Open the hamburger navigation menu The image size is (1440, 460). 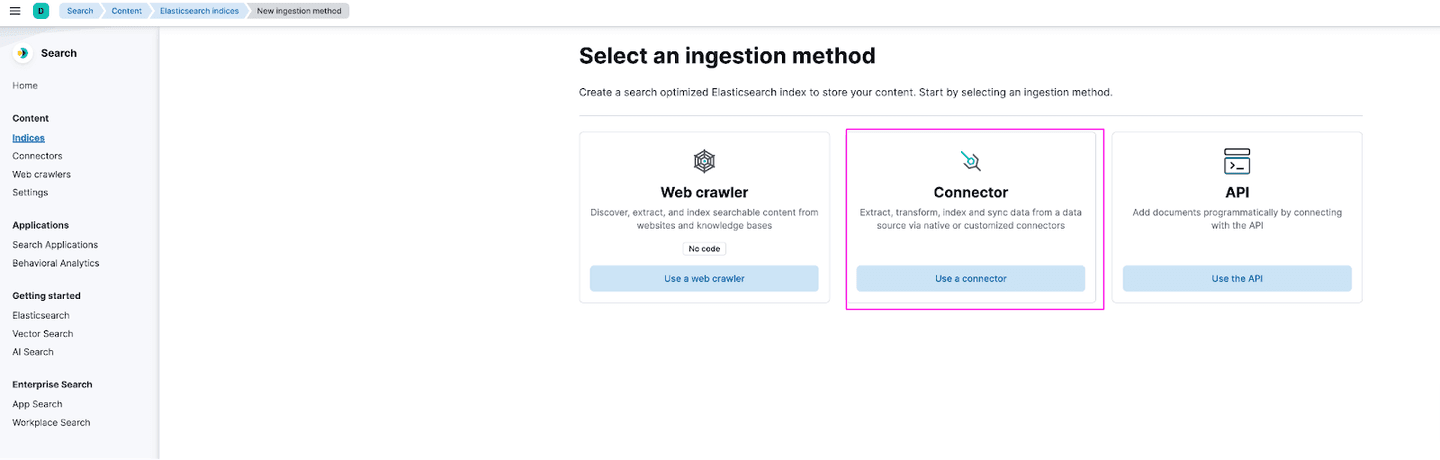tap(15, 11)
